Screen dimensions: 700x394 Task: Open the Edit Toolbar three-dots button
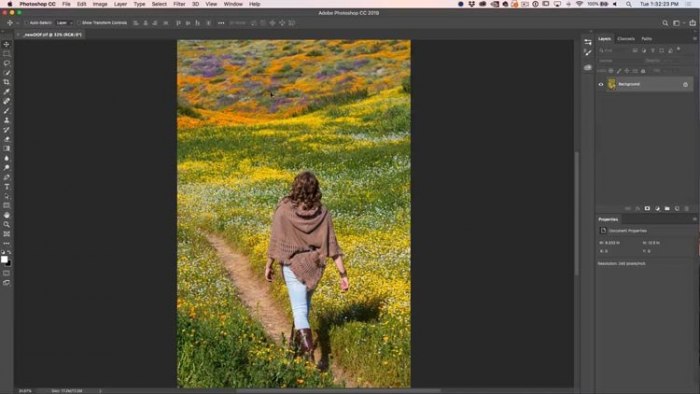(6, 244)
